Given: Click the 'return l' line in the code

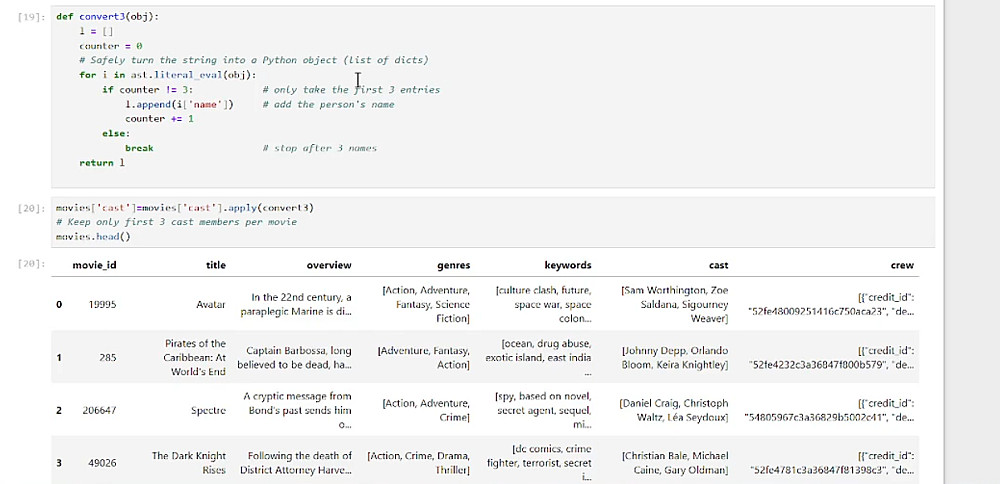Looking at the screenshot, I should 102,163.
